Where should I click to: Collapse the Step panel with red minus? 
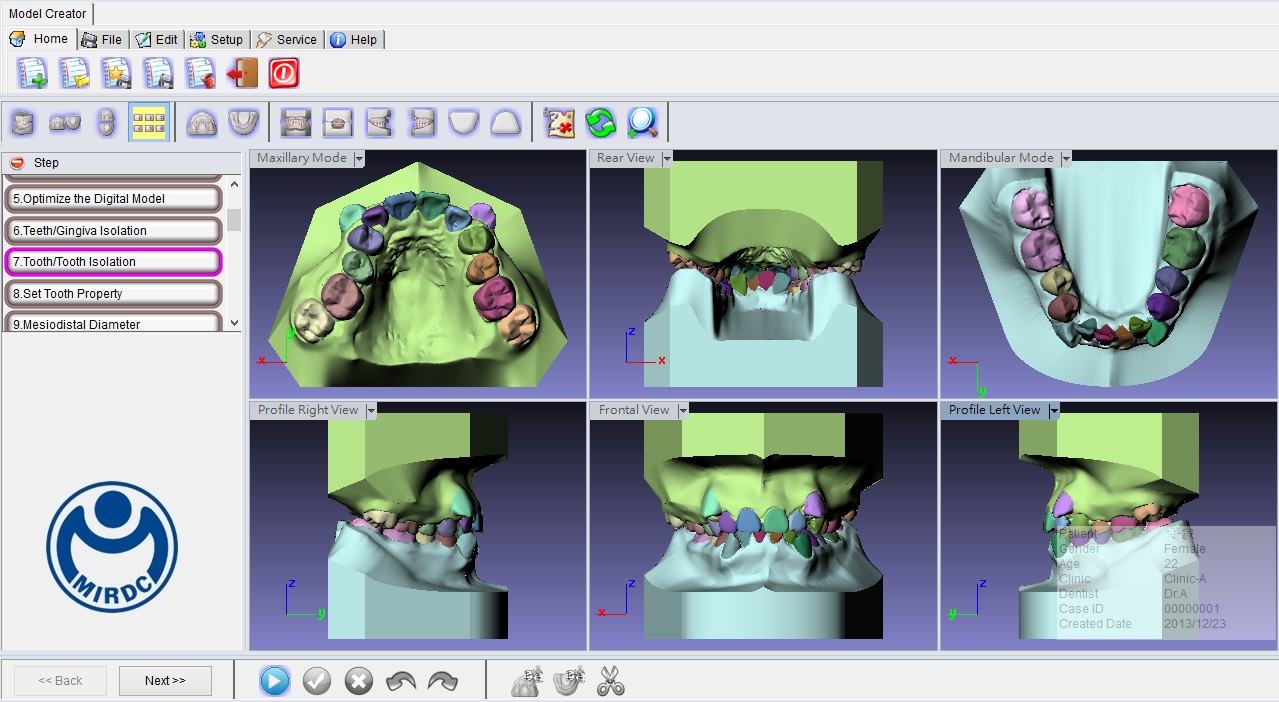point(17,163)
